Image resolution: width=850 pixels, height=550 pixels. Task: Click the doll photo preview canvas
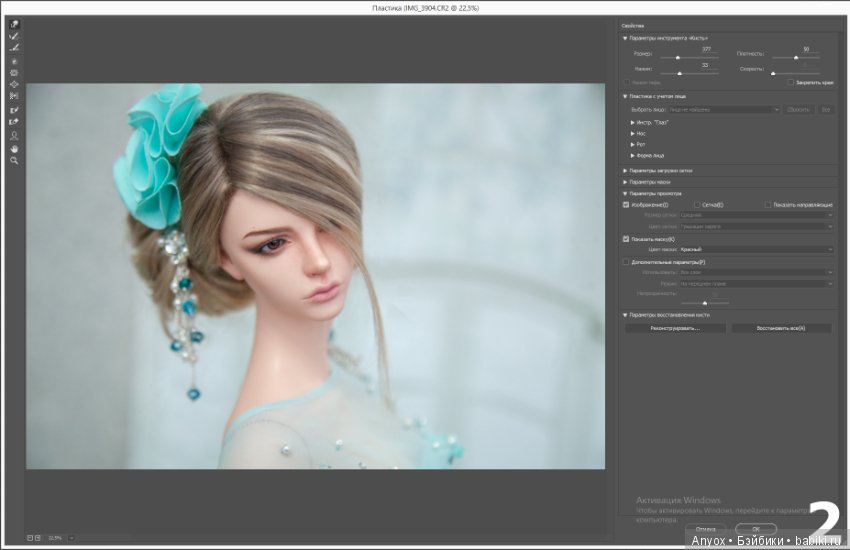click(x=315, y=276)
